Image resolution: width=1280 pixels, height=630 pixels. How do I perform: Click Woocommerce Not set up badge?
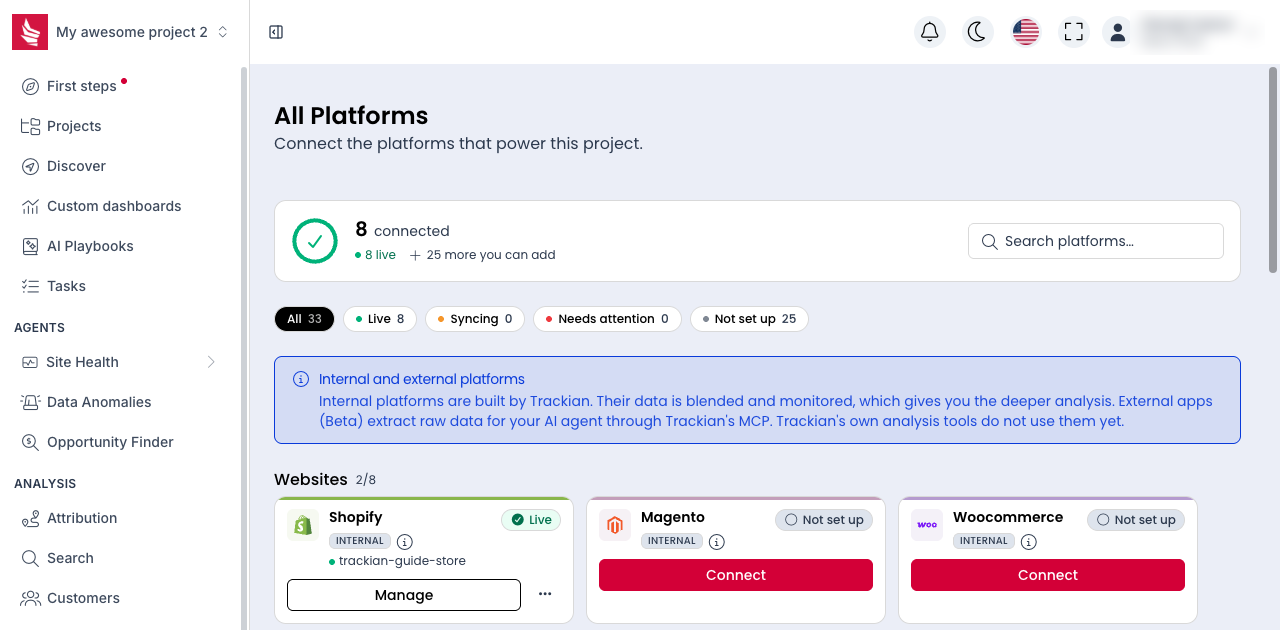click(x=1136, y=520)
